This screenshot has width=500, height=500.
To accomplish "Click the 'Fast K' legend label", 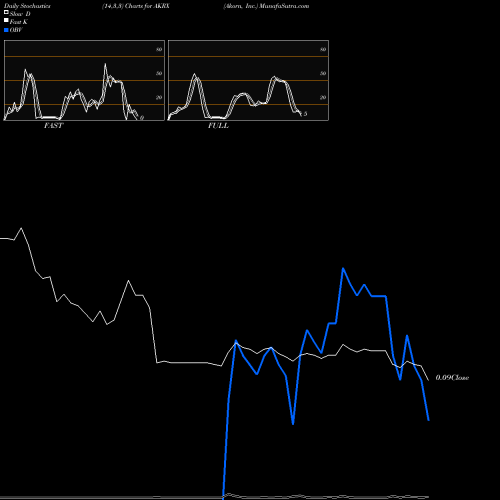I will click(x=19, y=22).
